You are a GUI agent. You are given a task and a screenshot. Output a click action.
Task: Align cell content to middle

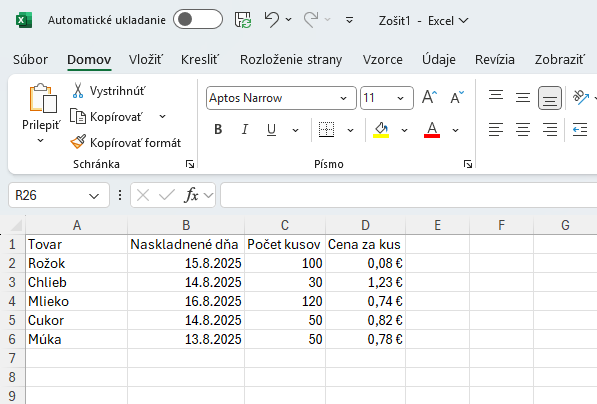pyautogui.click(x=523, y=97)
